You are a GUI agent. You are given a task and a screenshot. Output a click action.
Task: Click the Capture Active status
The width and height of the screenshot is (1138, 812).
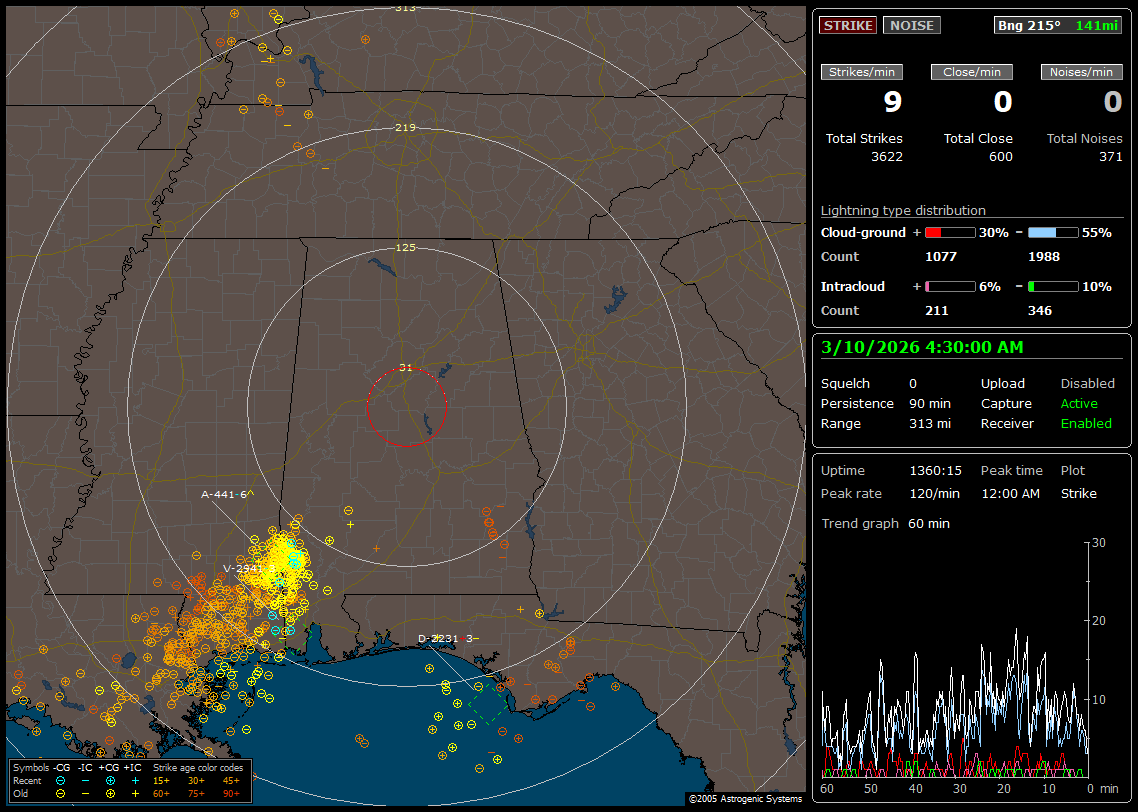pos(1079,404)
